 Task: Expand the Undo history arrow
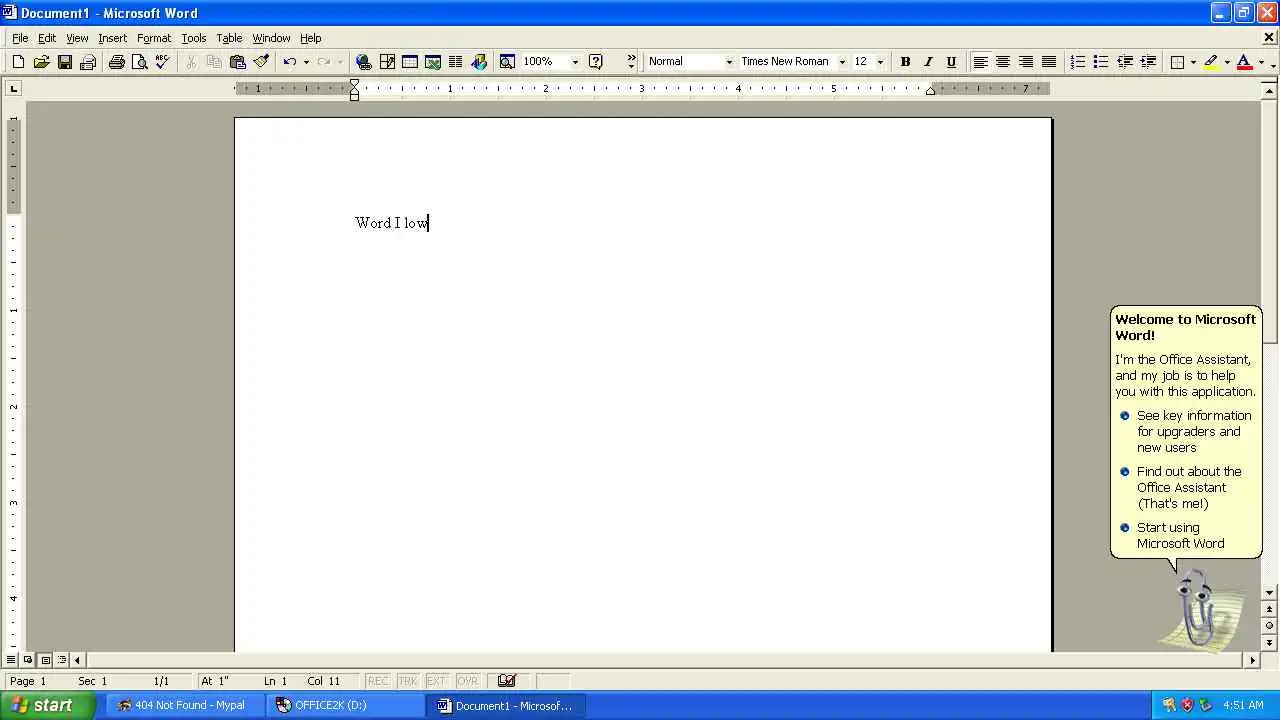[306, 62]
